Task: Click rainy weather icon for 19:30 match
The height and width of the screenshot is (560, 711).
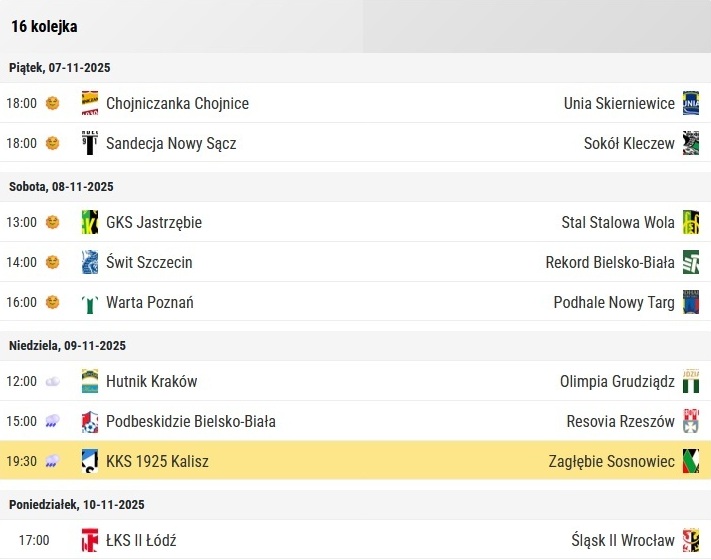Action: [52, 461]
